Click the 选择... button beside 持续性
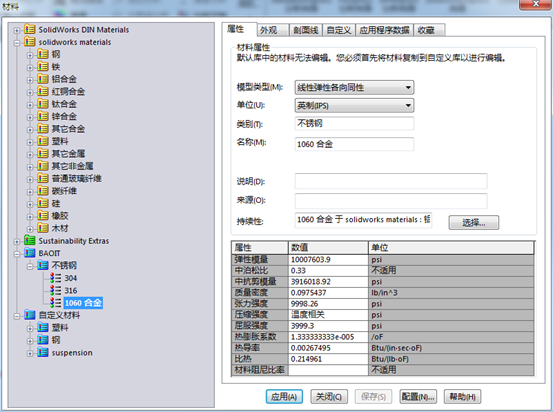Viewport: 553px width, 412px height. click(474, 223)
